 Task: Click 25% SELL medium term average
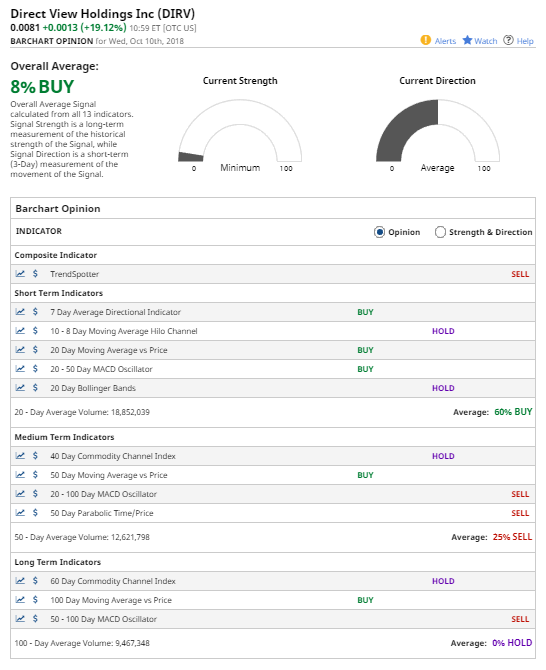click(x=512, y=537)
